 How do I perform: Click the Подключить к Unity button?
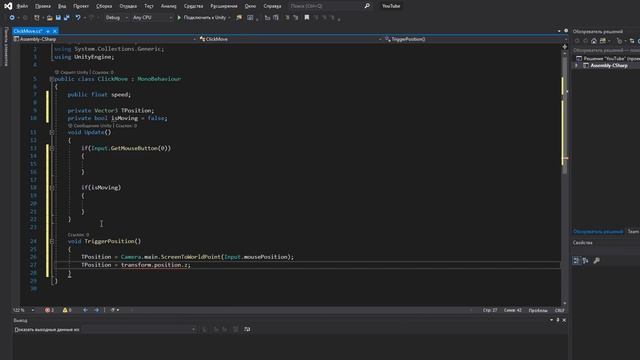204,18
